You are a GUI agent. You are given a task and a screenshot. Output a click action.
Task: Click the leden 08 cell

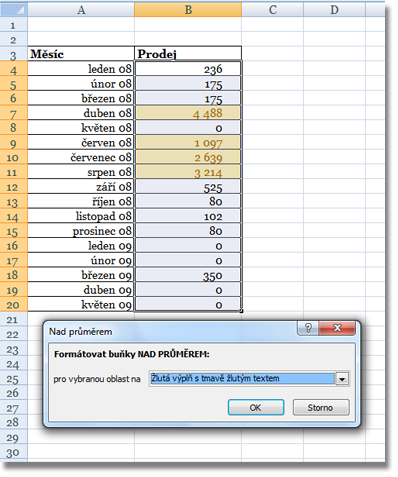(81, 69)
